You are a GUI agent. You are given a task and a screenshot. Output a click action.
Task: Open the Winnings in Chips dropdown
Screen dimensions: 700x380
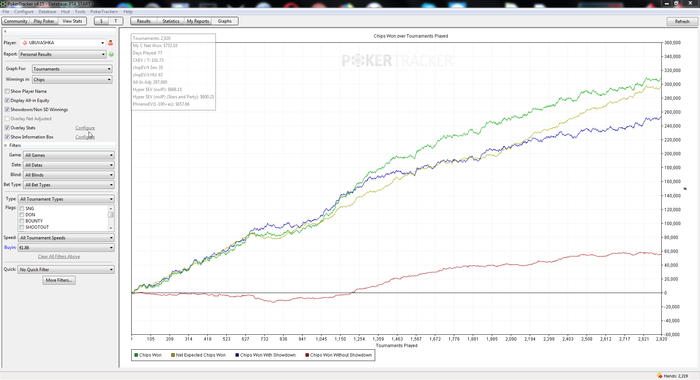click(x=72, y=79)
